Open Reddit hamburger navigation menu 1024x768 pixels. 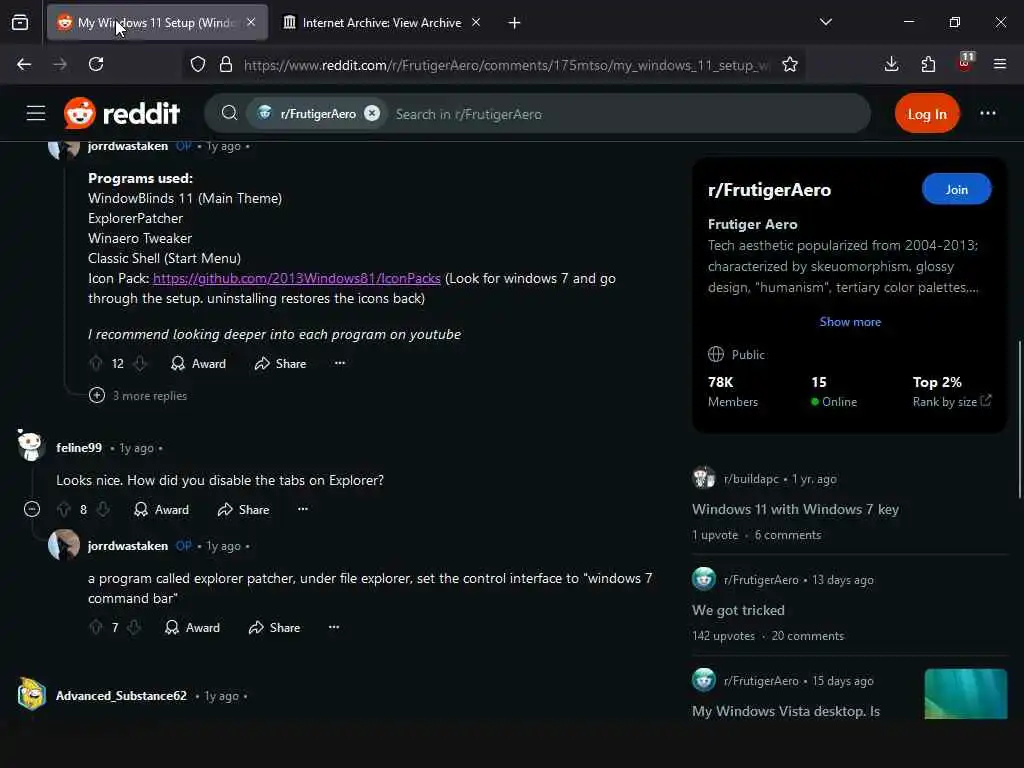tap(36, 114)
